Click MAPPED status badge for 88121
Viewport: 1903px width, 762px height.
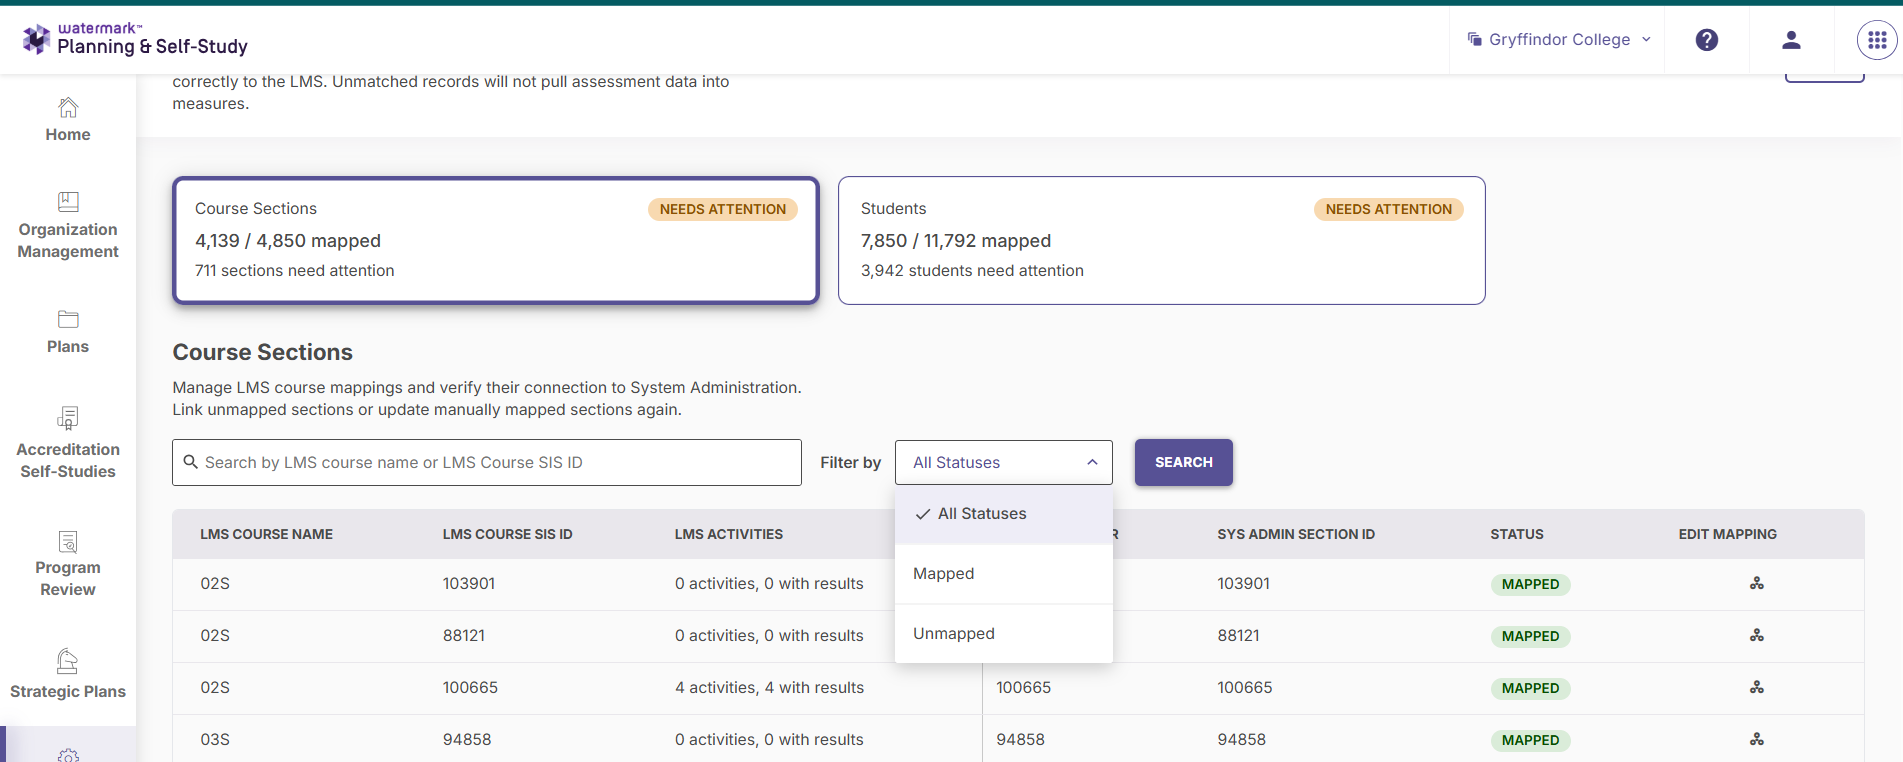pos(1530,636)
